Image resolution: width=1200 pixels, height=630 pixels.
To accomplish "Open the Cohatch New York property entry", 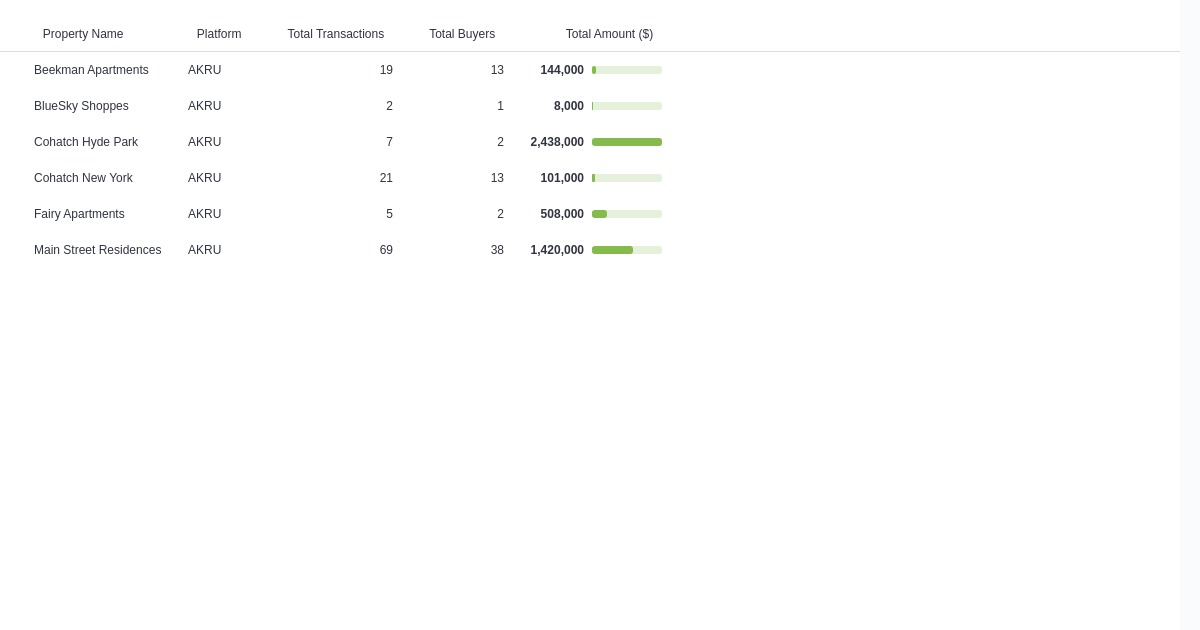I will point(83,178).
